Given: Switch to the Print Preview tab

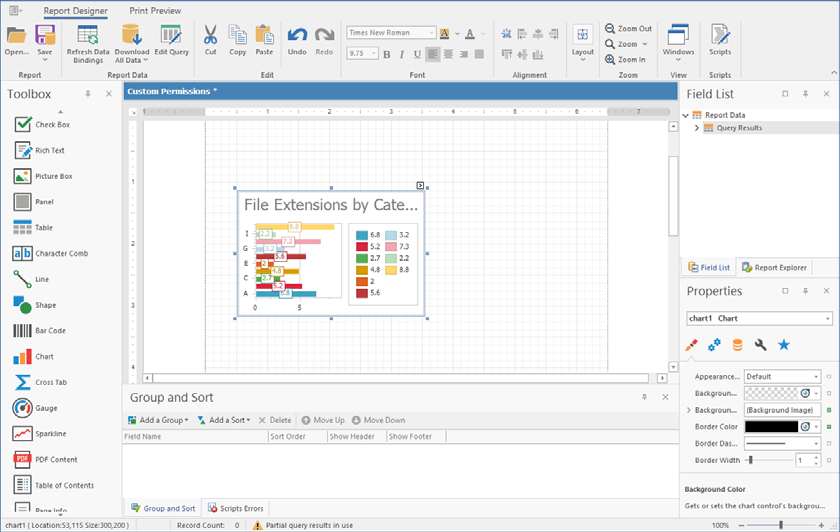Looking at the screenshot, I should 155,10.
